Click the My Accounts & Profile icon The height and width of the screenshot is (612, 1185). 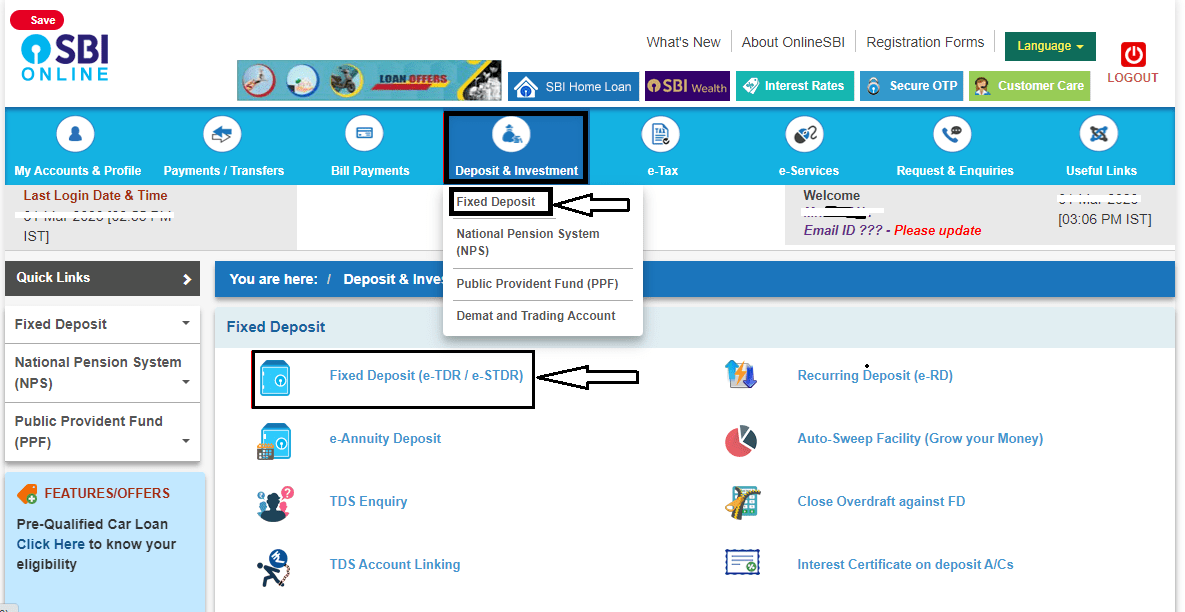click(x=76, y=134)
